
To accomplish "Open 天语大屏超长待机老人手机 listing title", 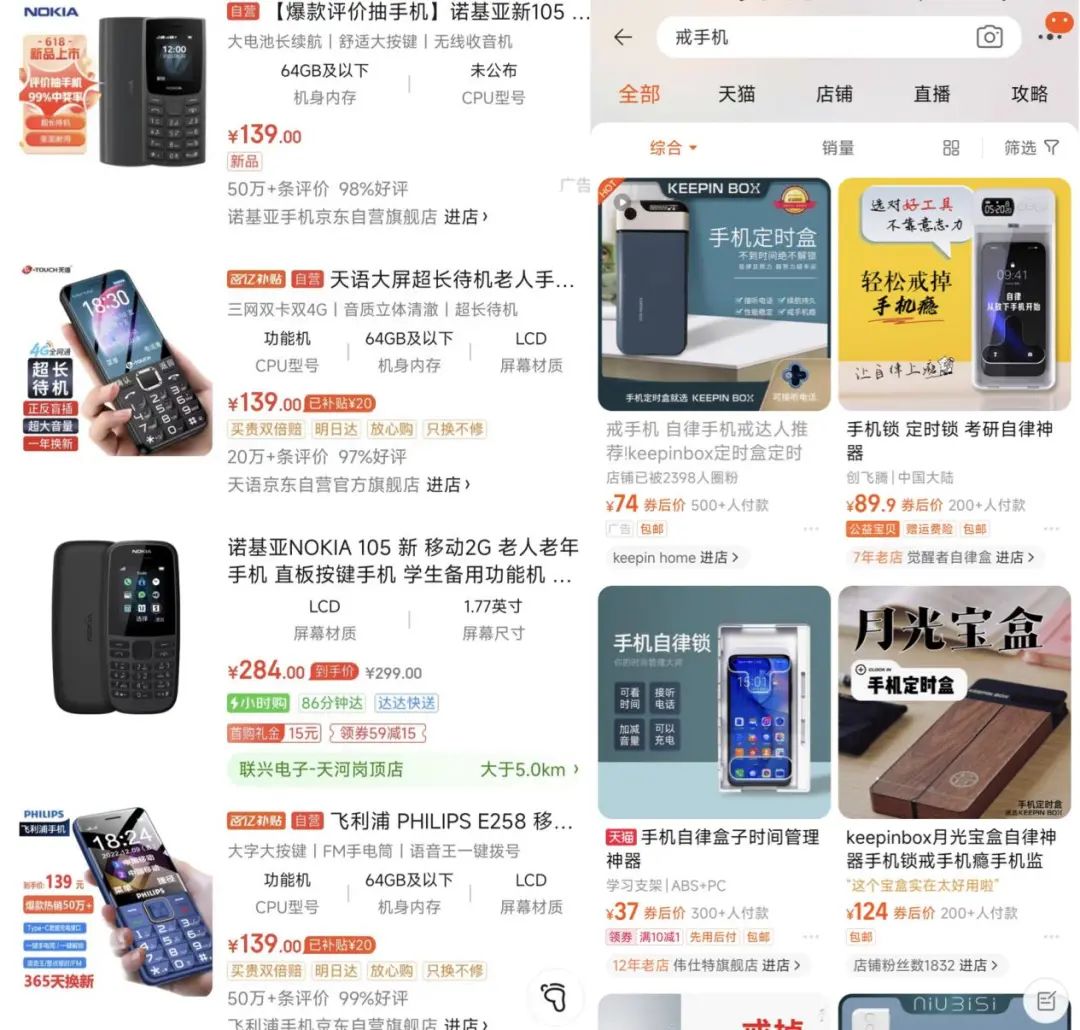I will (x=451, y=279).
